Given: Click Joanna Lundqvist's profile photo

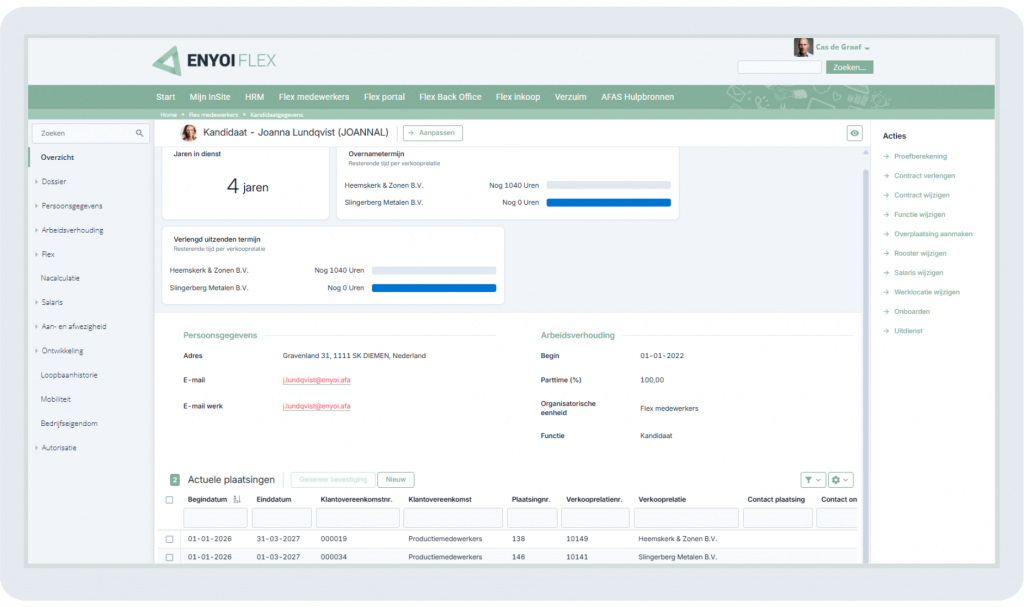Looking at the screenshot, I should [x=189, y=133].
